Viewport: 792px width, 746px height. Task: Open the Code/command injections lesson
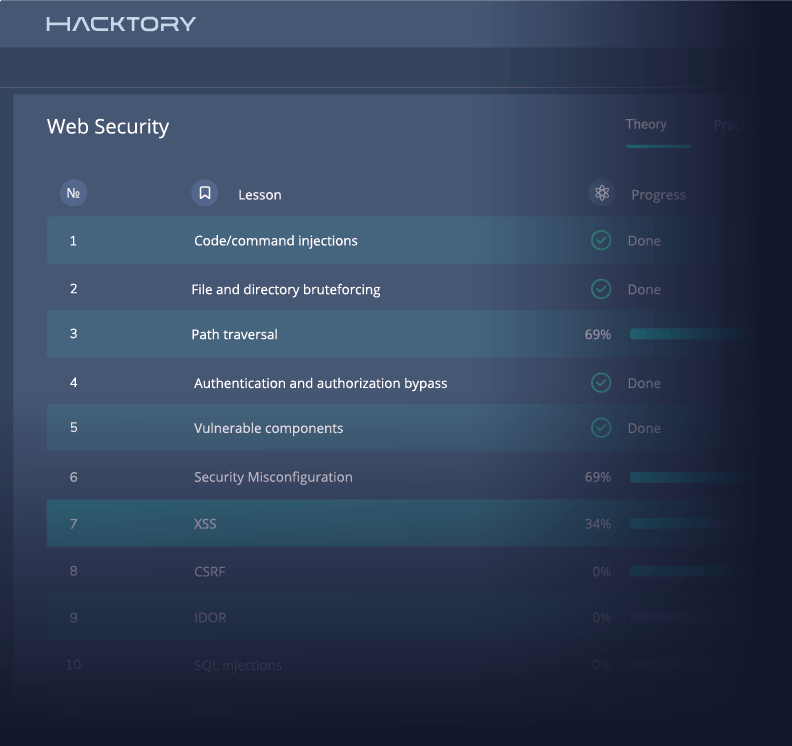tap(276, 241)
